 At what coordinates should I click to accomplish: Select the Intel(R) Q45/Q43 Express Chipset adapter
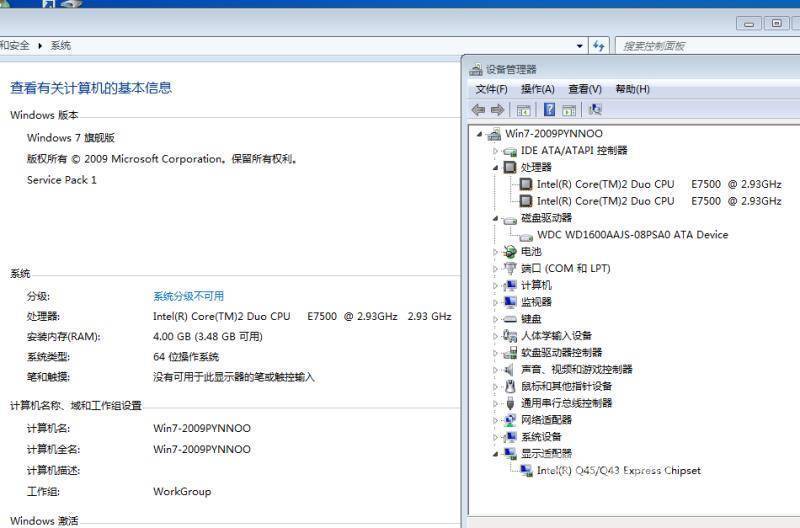pyautogui.click(x=619, y=470)
